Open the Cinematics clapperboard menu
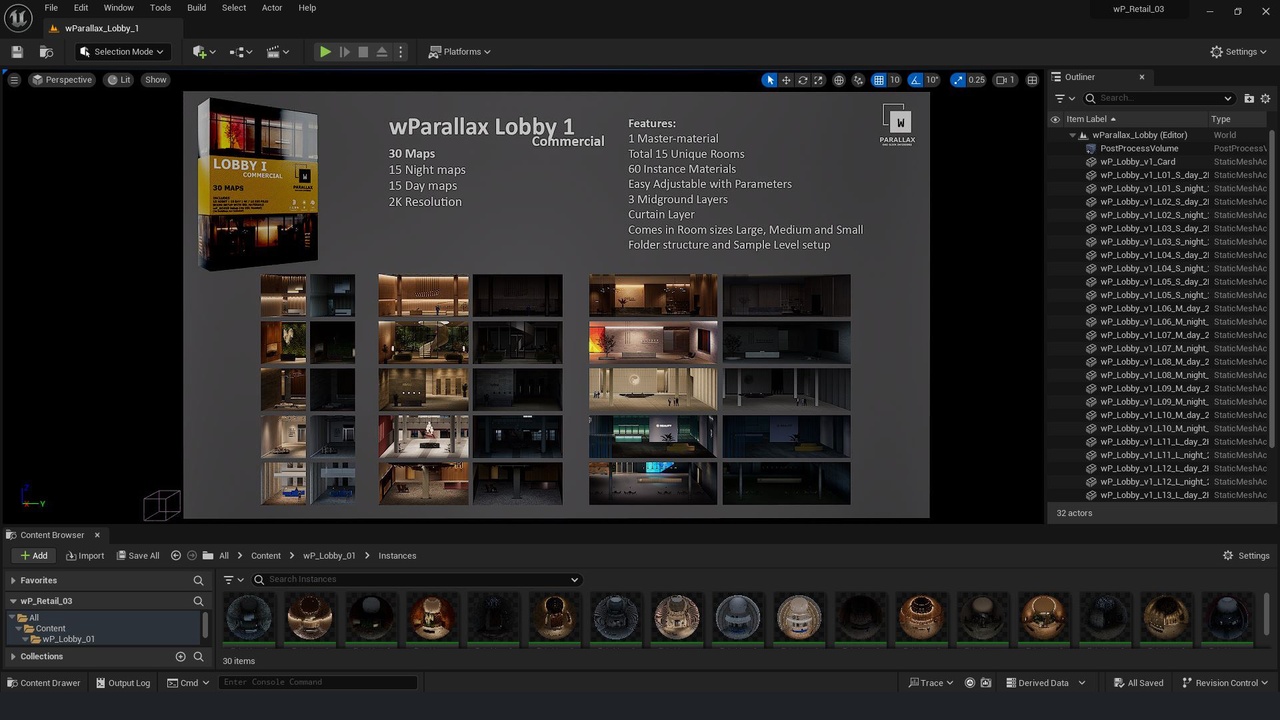 pos(278,52)
